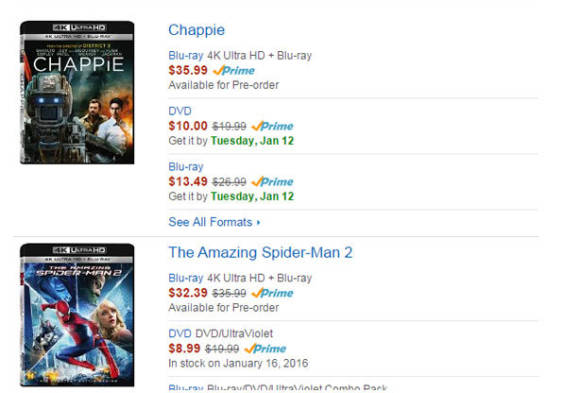The width and height of the screenshot is (580, 393).
Task: Click Prime logo beside $13.49 Blu-ray price
Action: tap(272, 182)
